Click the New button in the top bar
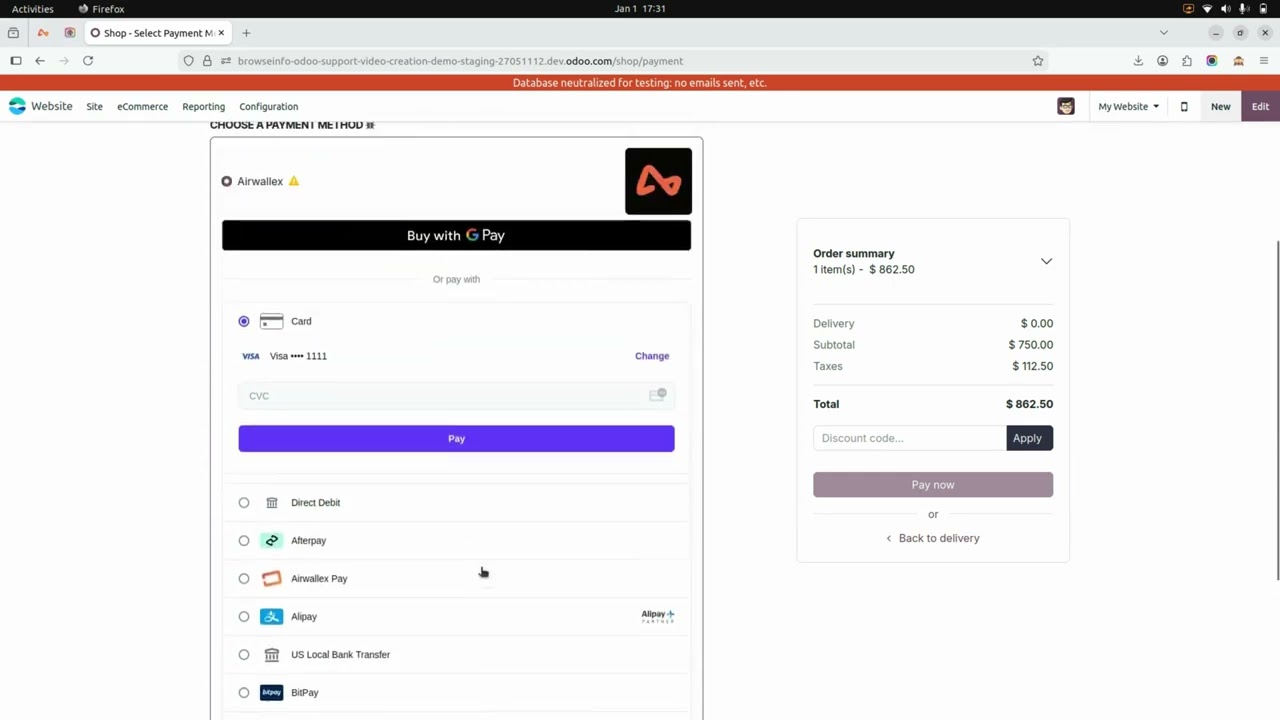1280x720 pixels. coord(1221,106)
